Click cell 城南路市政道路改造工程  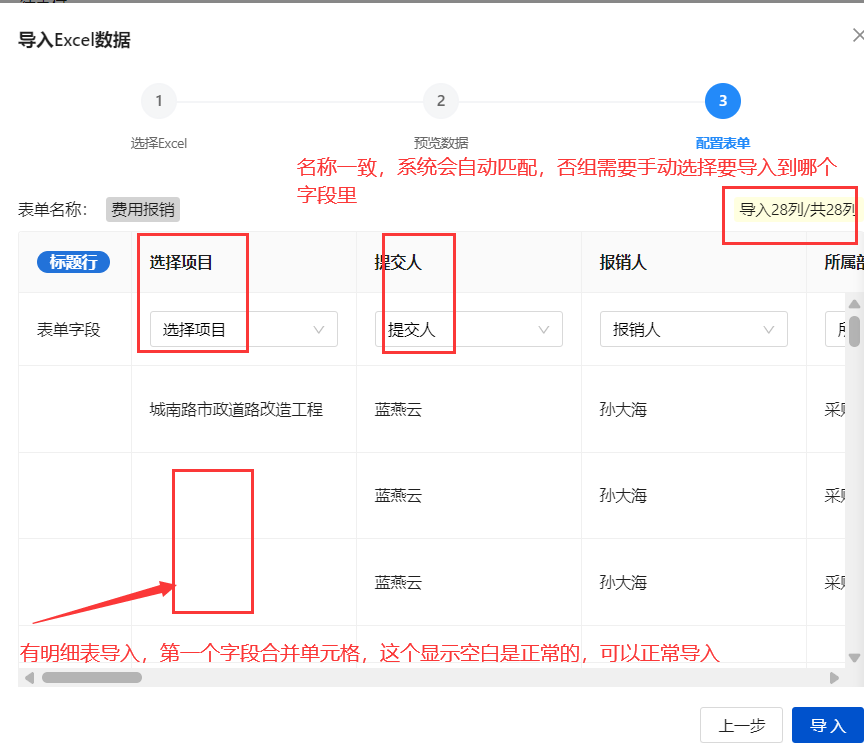pos(236,410)
